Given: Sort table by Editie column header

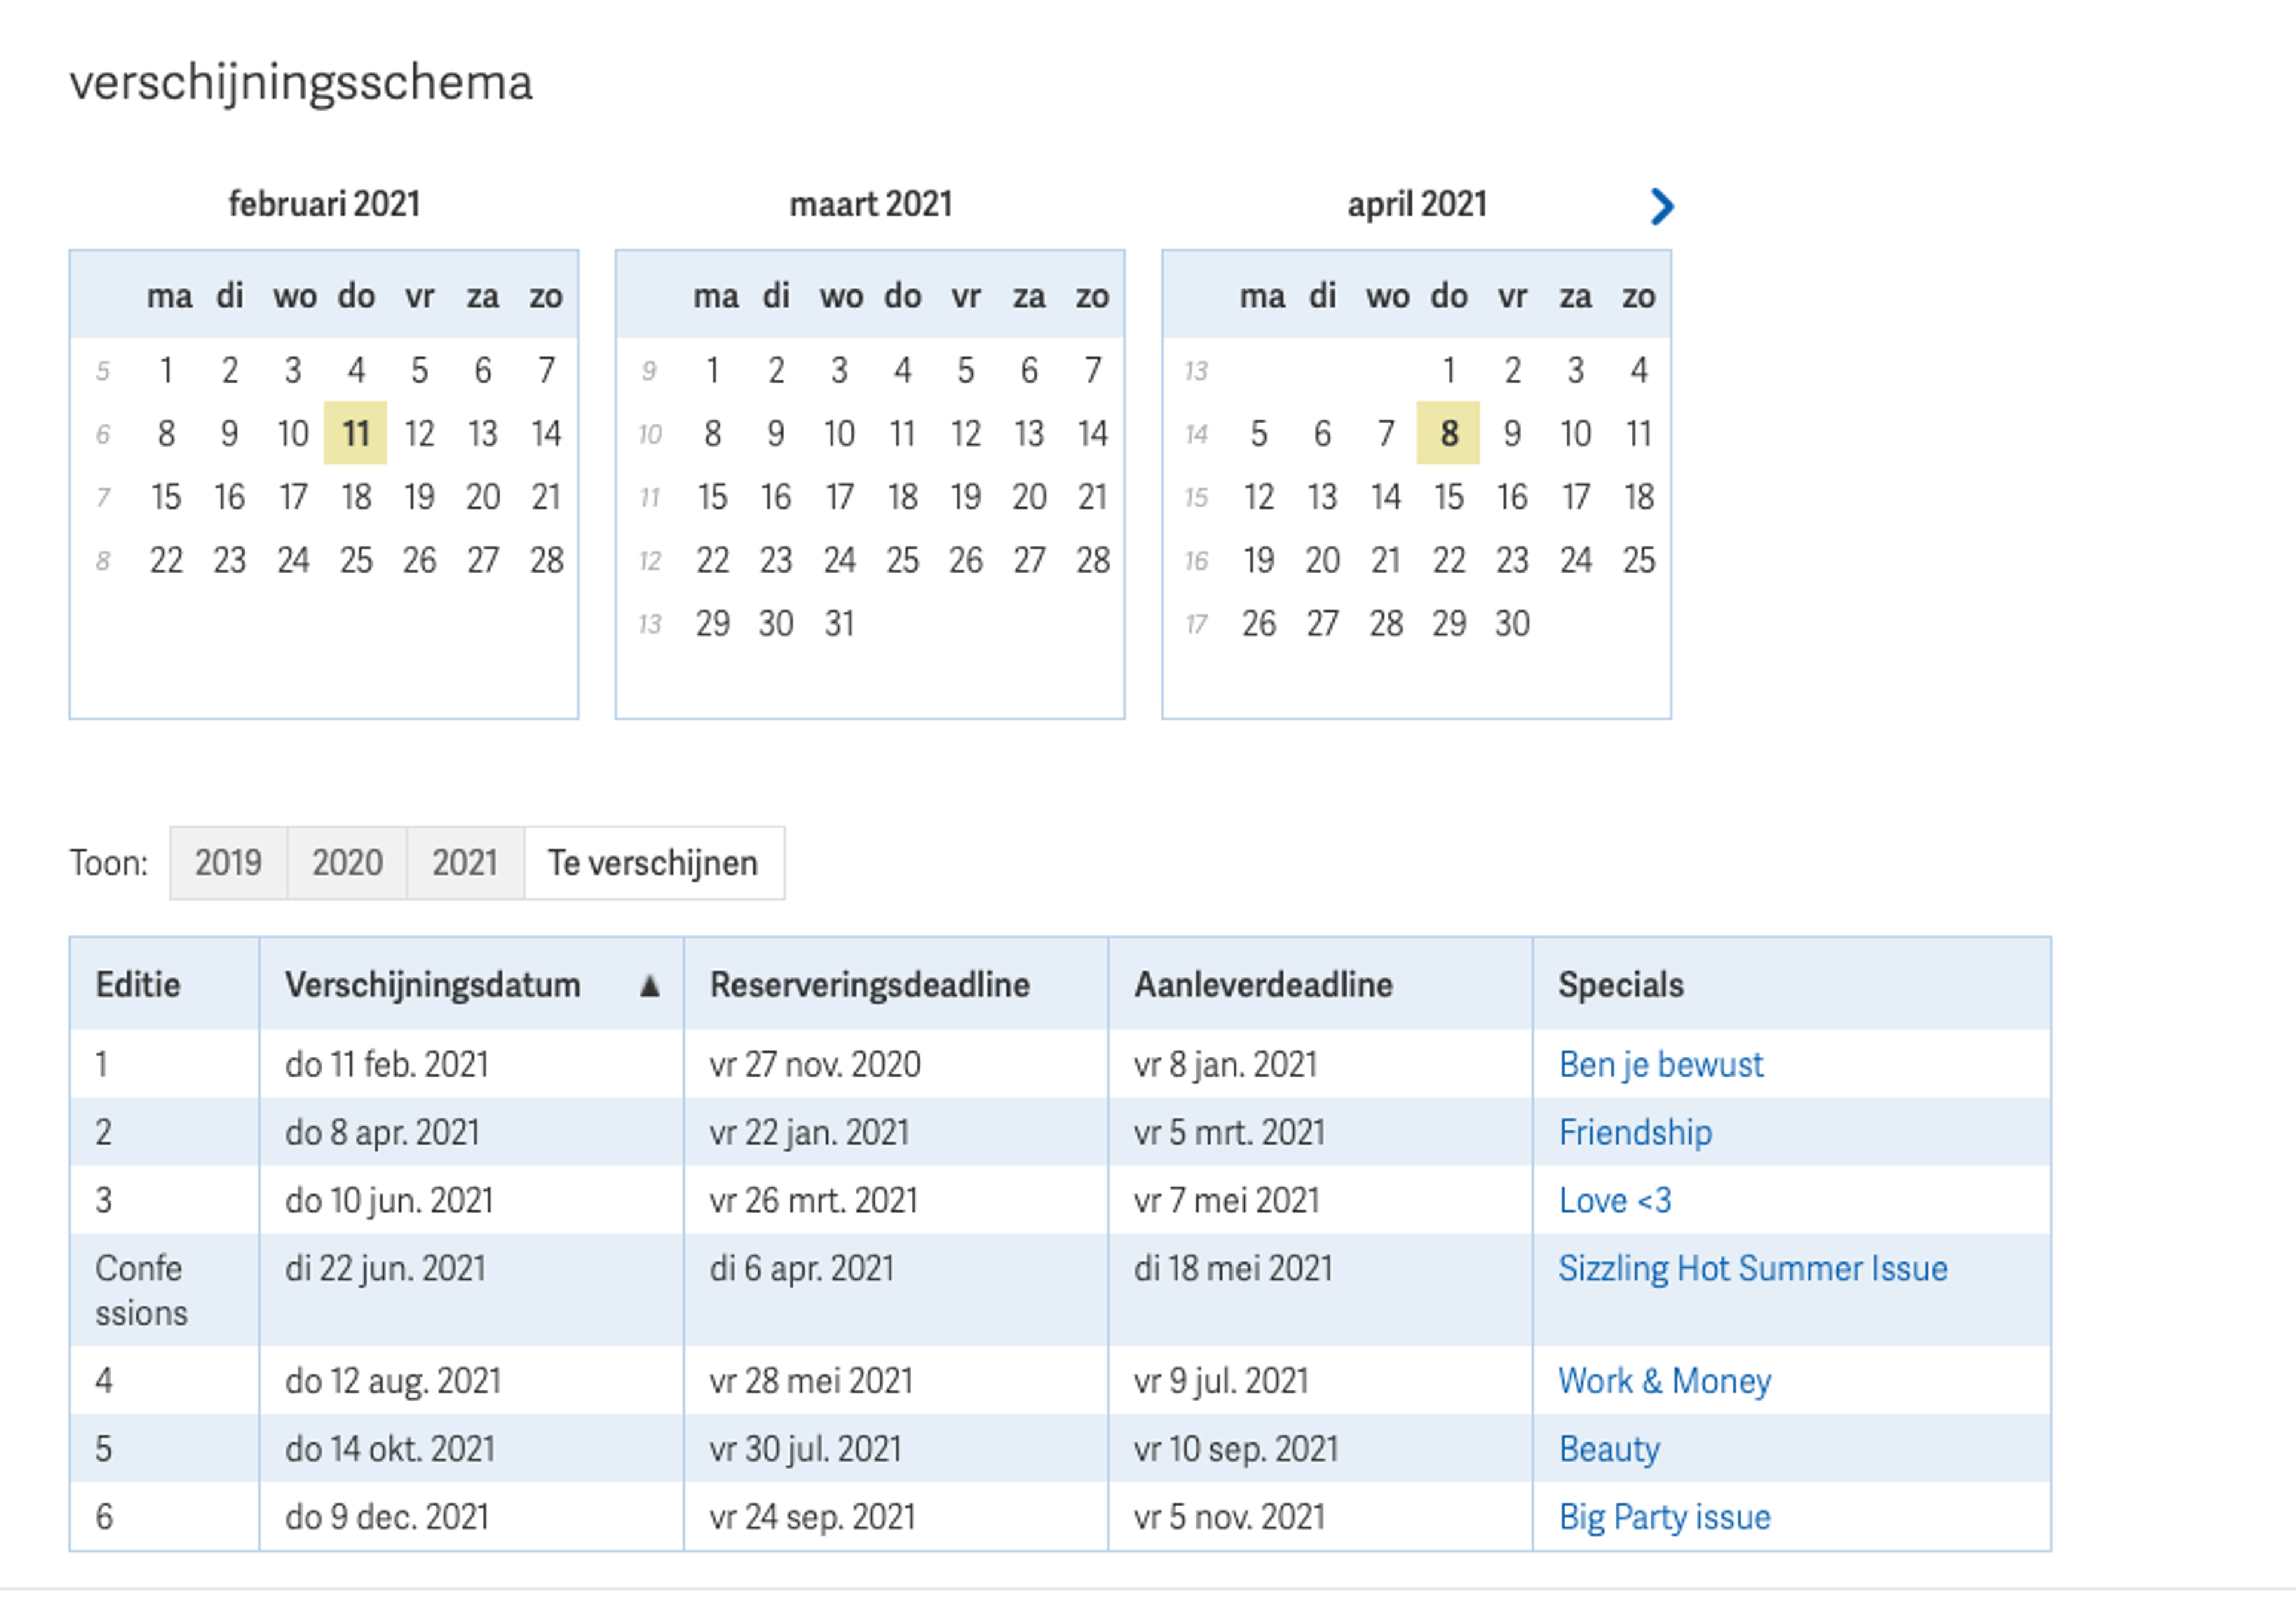Looking at the screenshot, I should pos(138,985).
